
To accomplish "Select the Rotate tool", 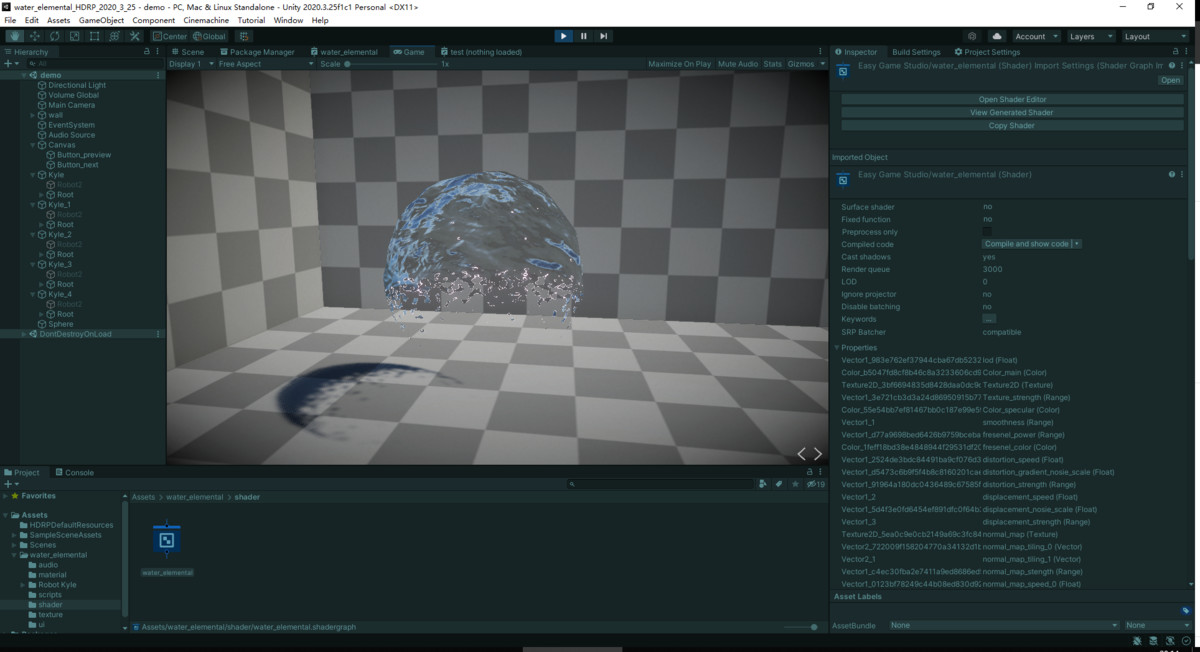I will tap(54, 36).
